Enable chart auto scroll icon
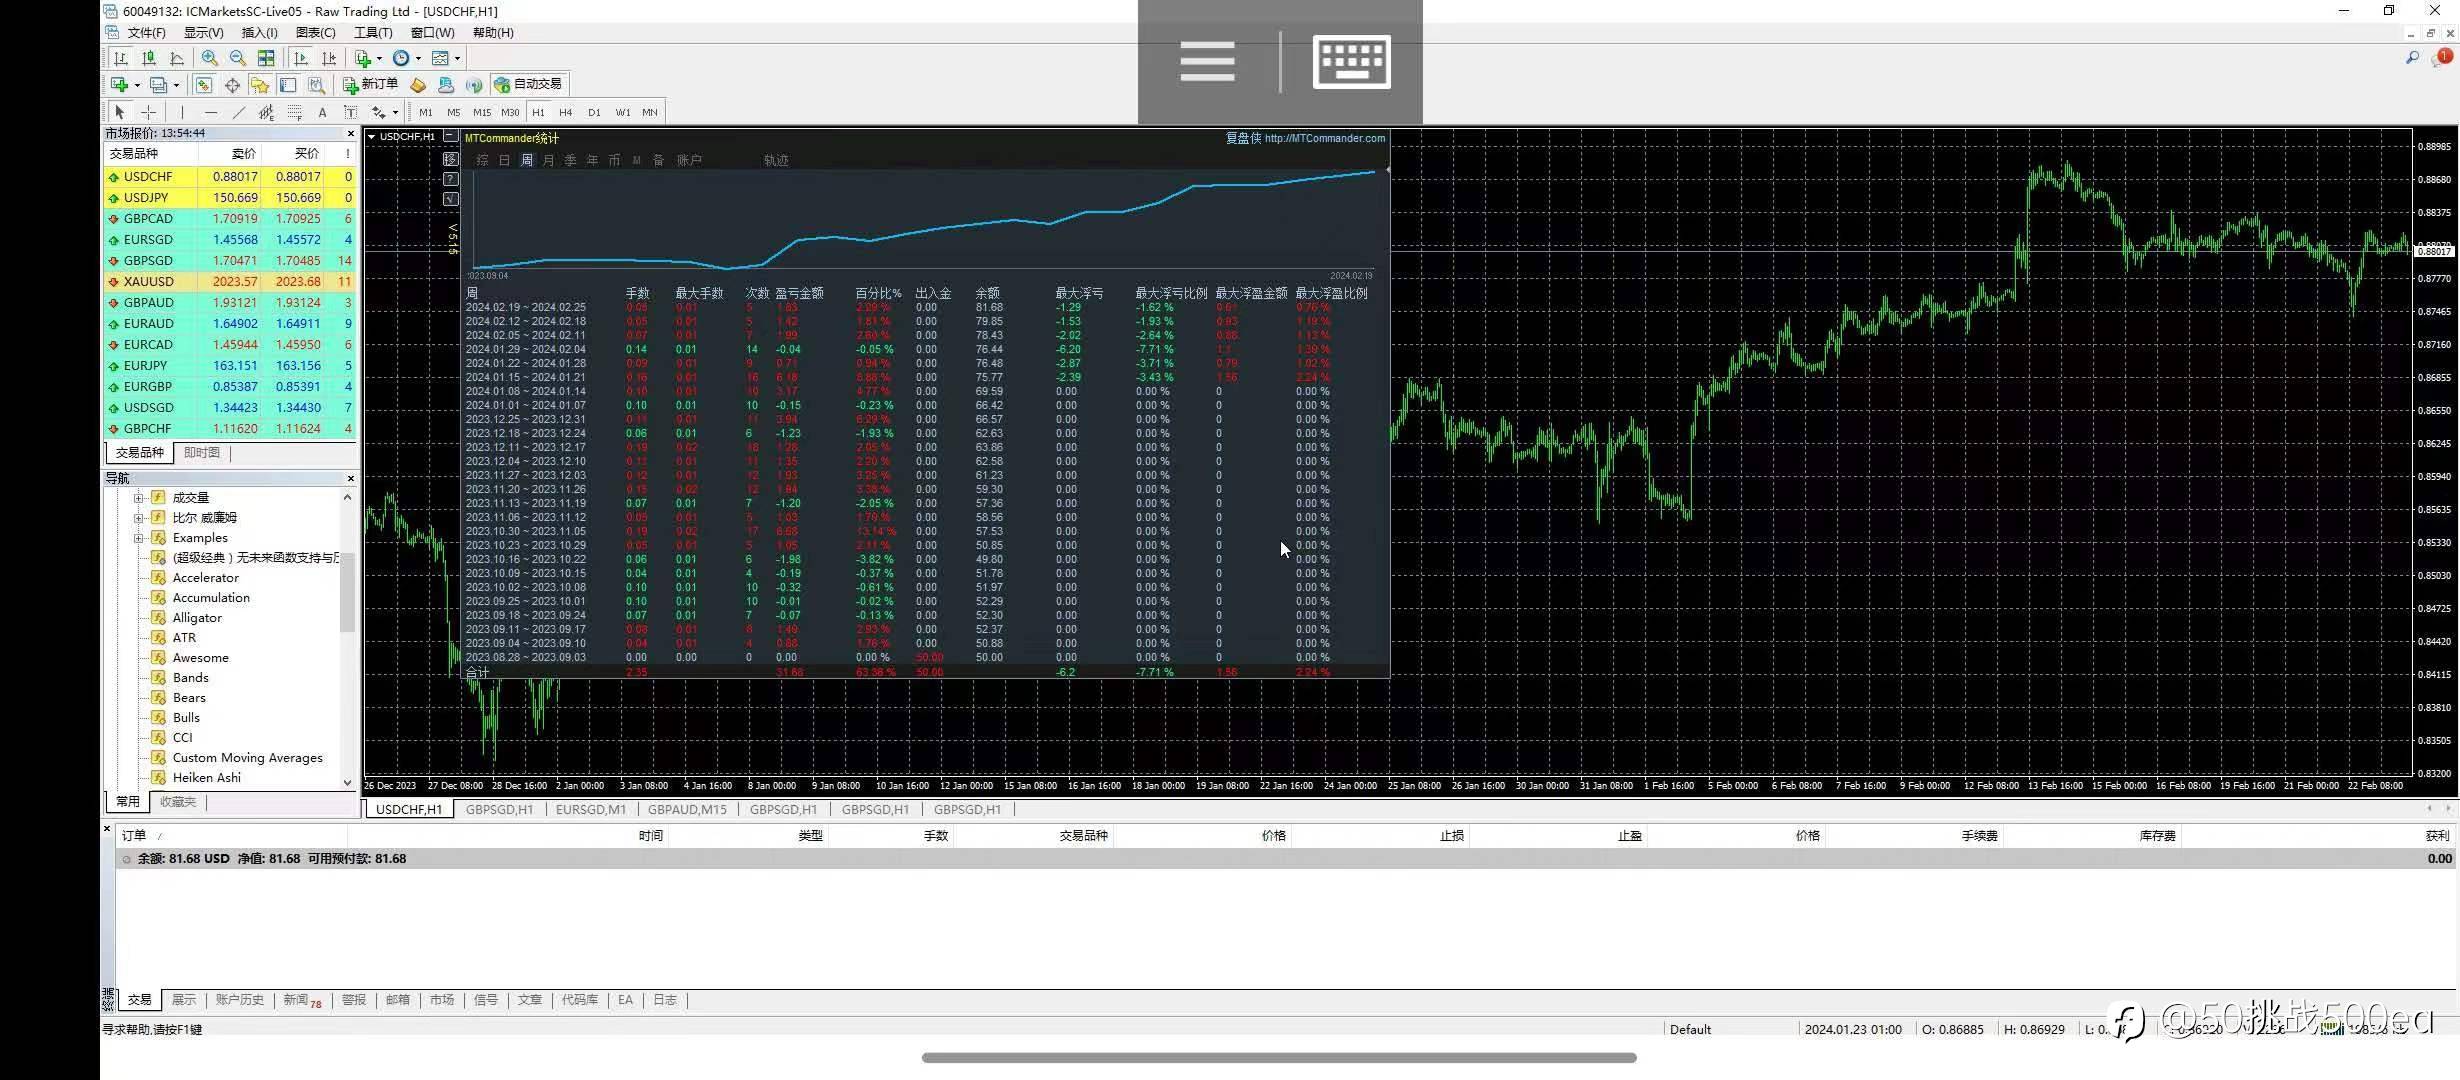This screenshot has width=2460, height=1080. pyautogui.click(x=300, y=58)
